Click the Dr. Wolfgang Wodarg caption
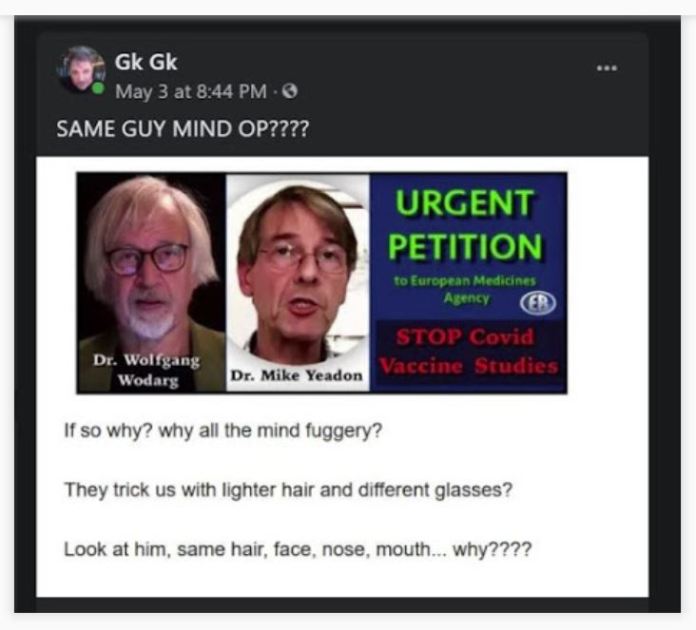This screenshot has width=696, height=630. pos(147,370)
